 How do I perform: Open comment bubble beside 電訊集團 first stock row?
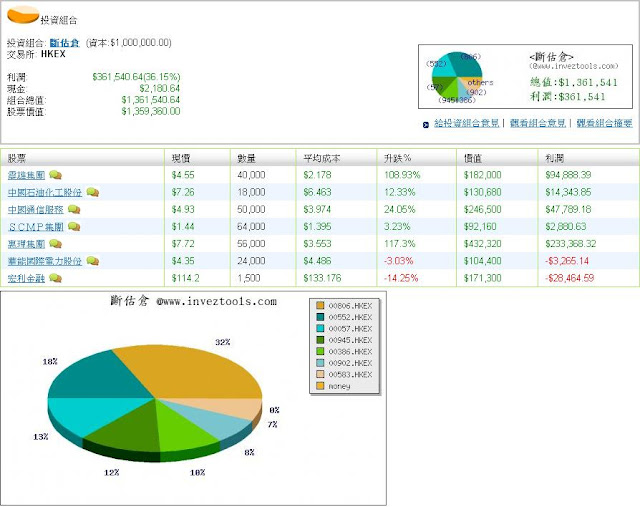tap(55, 175)
